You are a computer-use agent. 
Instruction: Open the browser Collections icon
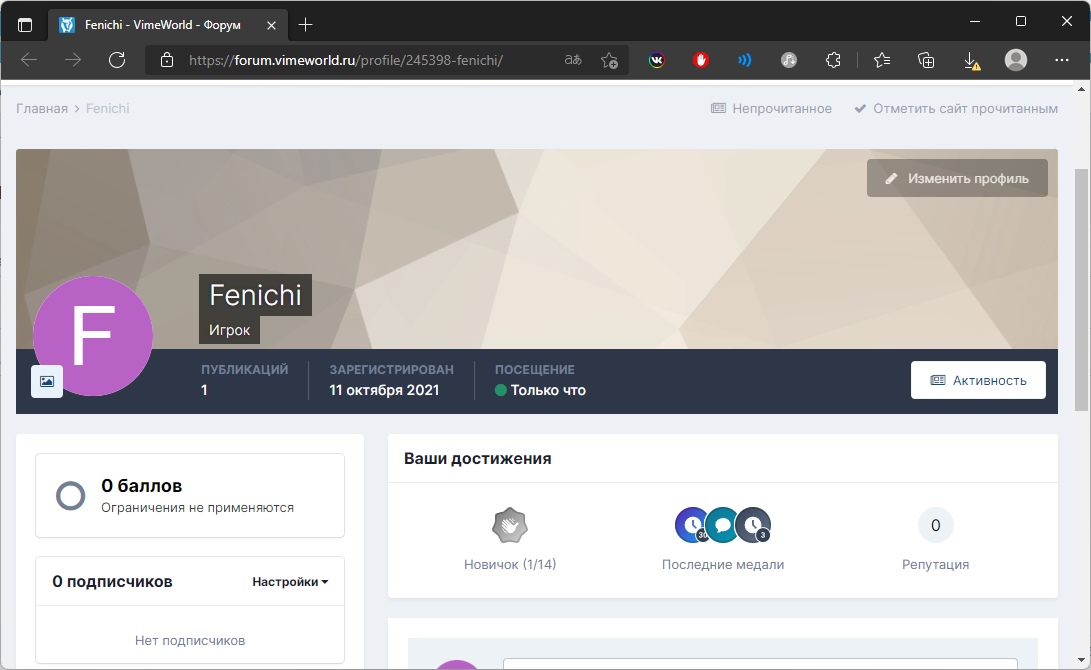[x=926, y=60]
